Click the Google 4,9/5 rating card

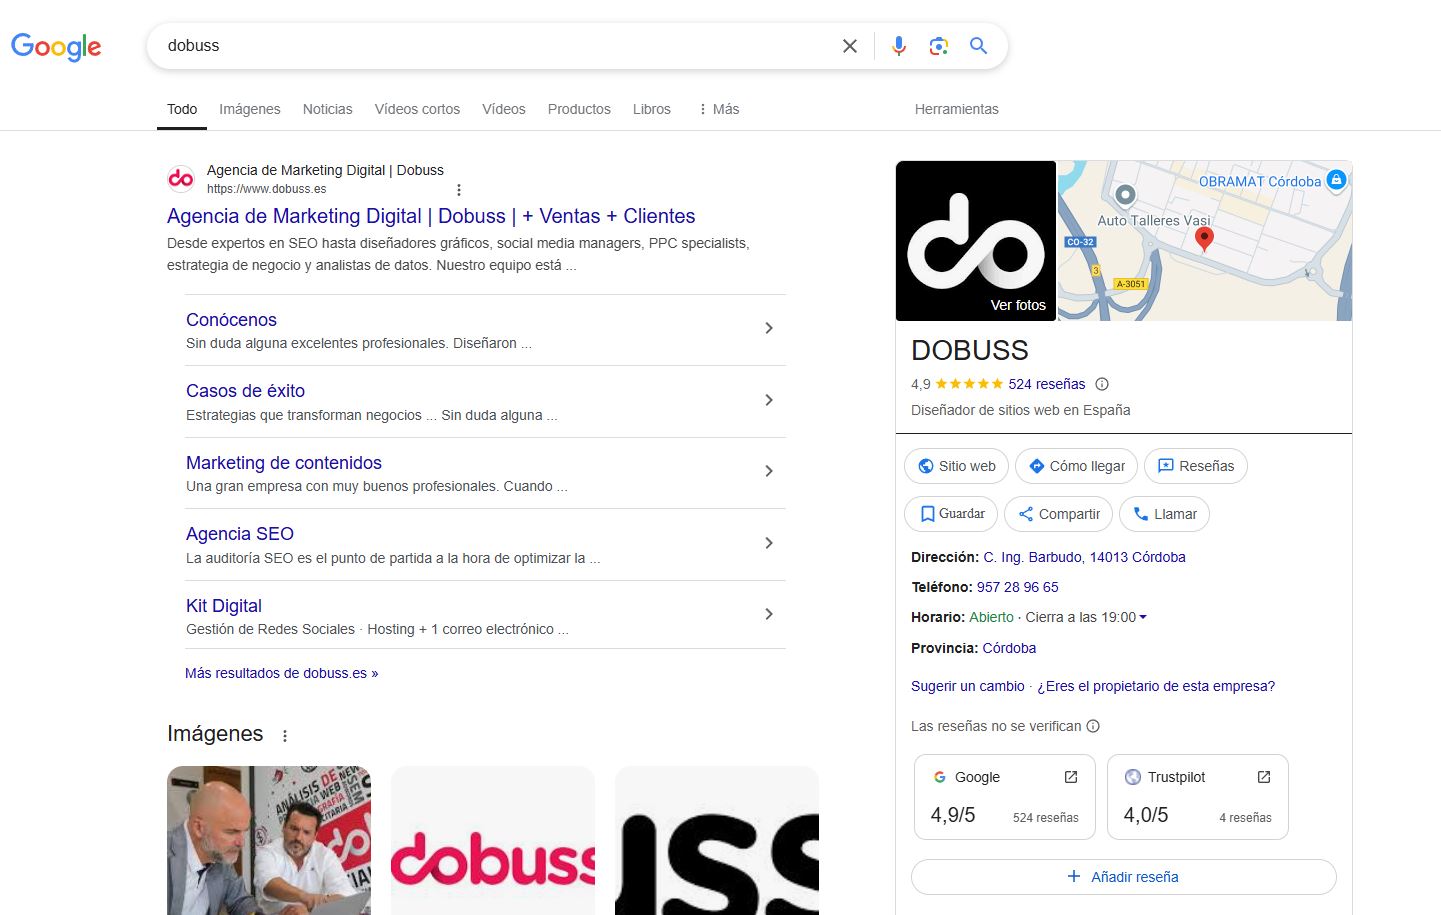tap(1005, 797)
